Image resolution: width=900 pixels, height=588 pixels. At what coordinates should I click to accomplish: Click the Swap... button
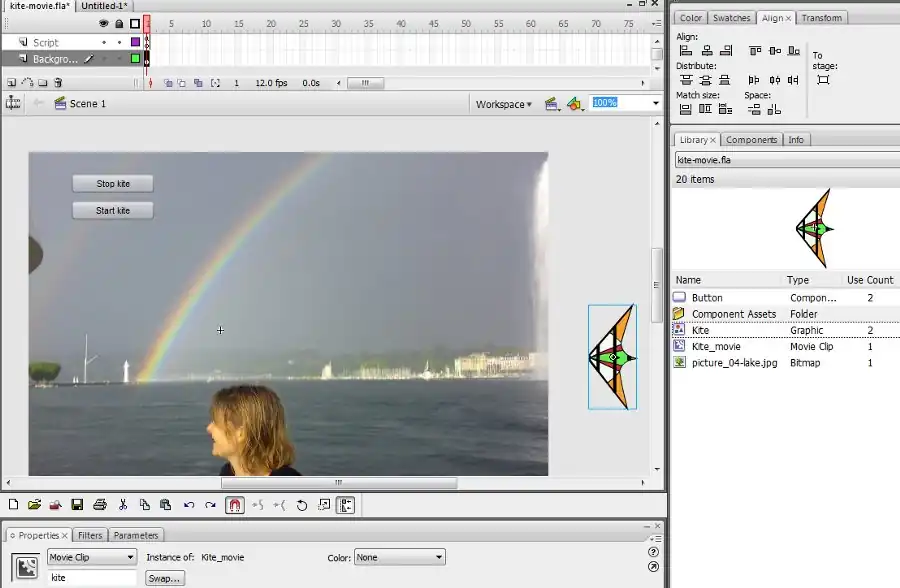[x=165, y=578]
